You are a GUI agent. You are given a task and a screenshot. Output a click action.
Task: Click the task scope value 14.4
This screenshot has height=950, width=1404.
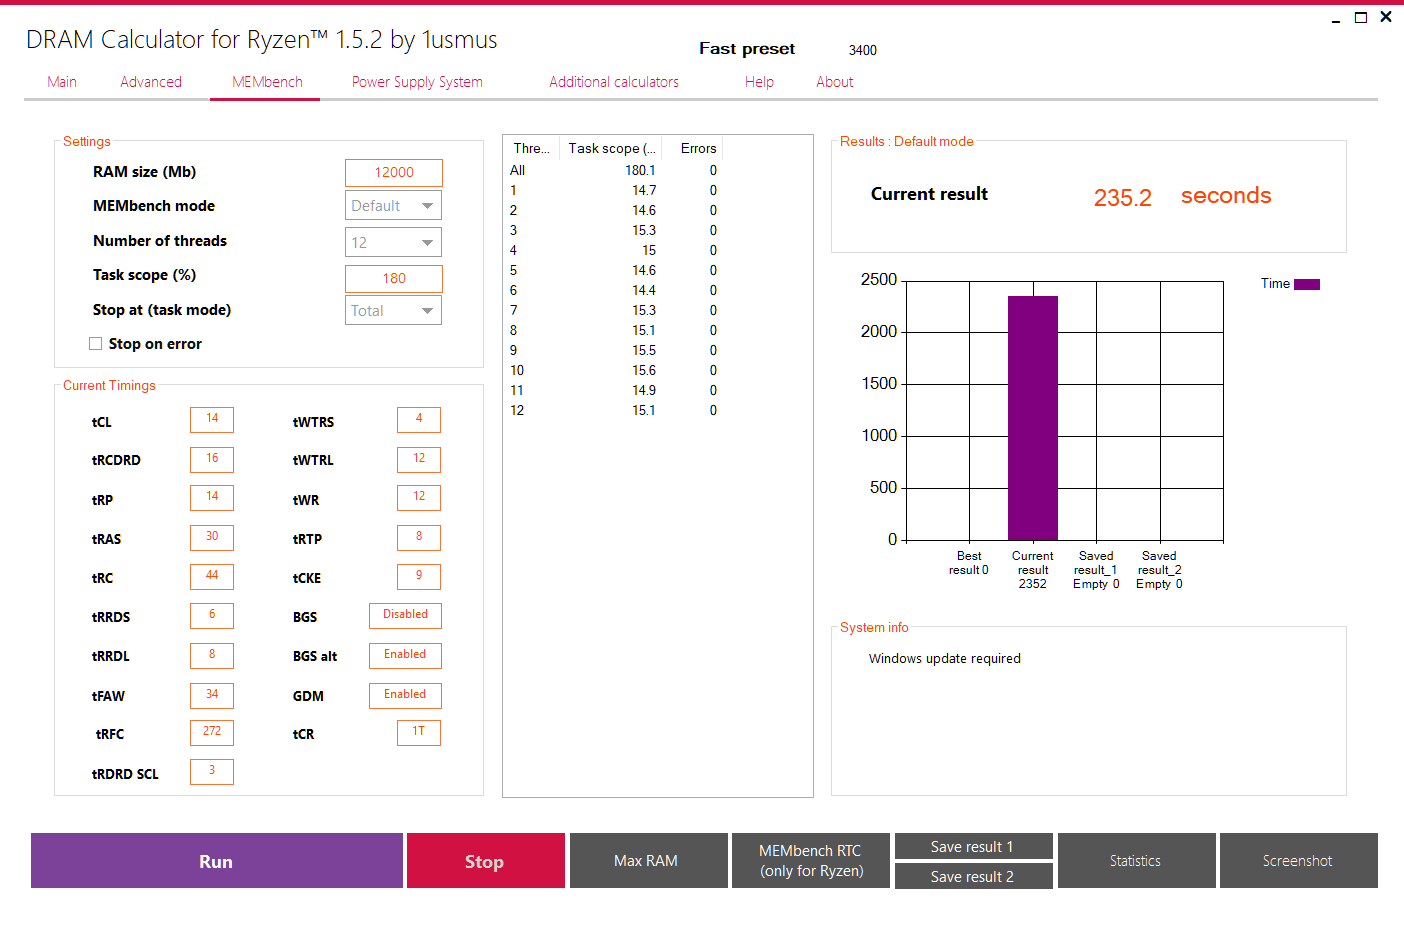pos(644,291)
